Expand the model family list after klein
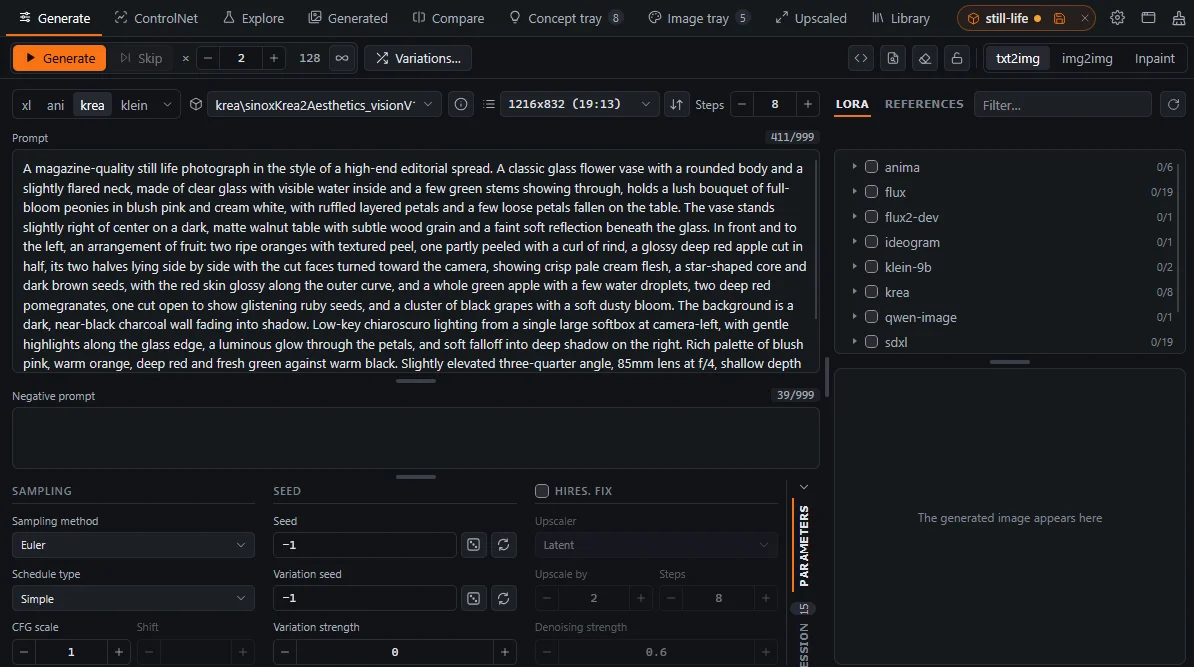1194x667 pixels. [168, 104]
